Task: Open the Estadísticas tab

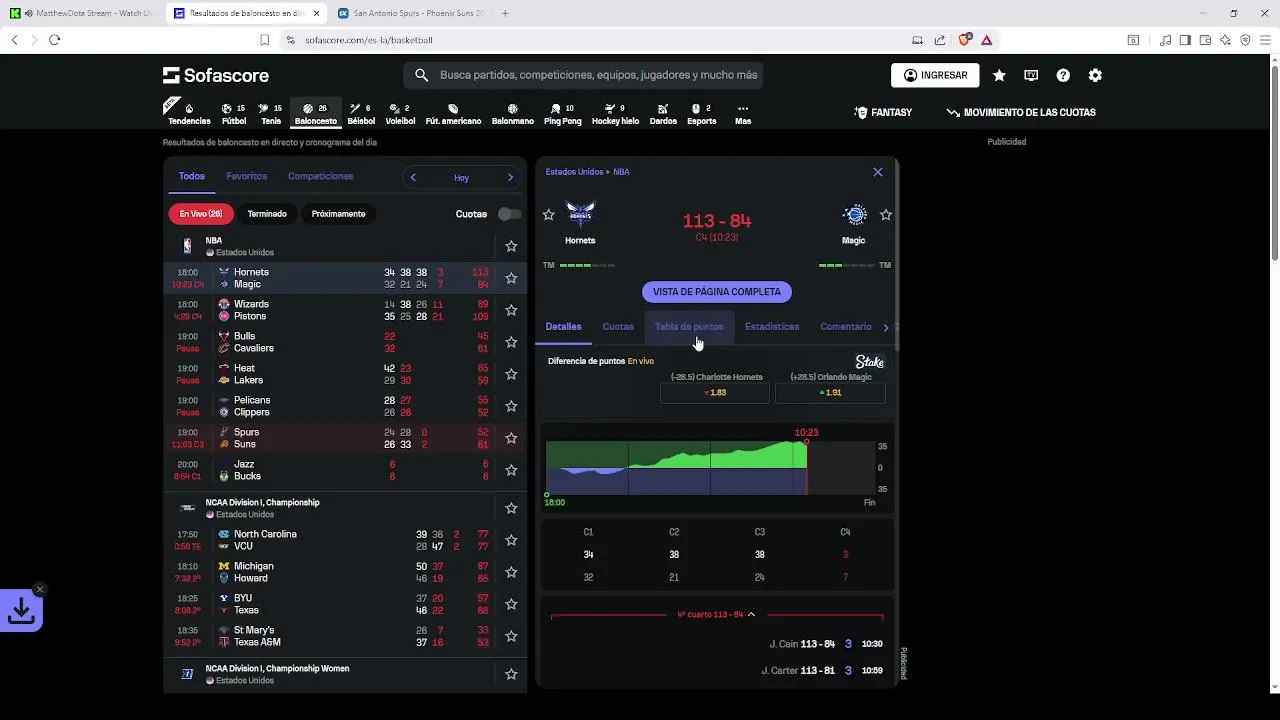Action: [x=772, y=327]
